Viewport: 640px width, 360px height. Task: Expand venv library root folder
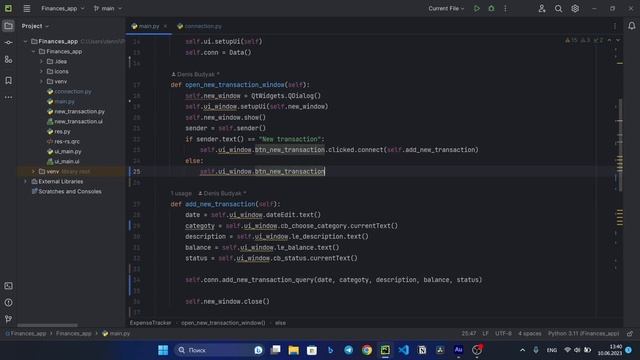[33, 171]
